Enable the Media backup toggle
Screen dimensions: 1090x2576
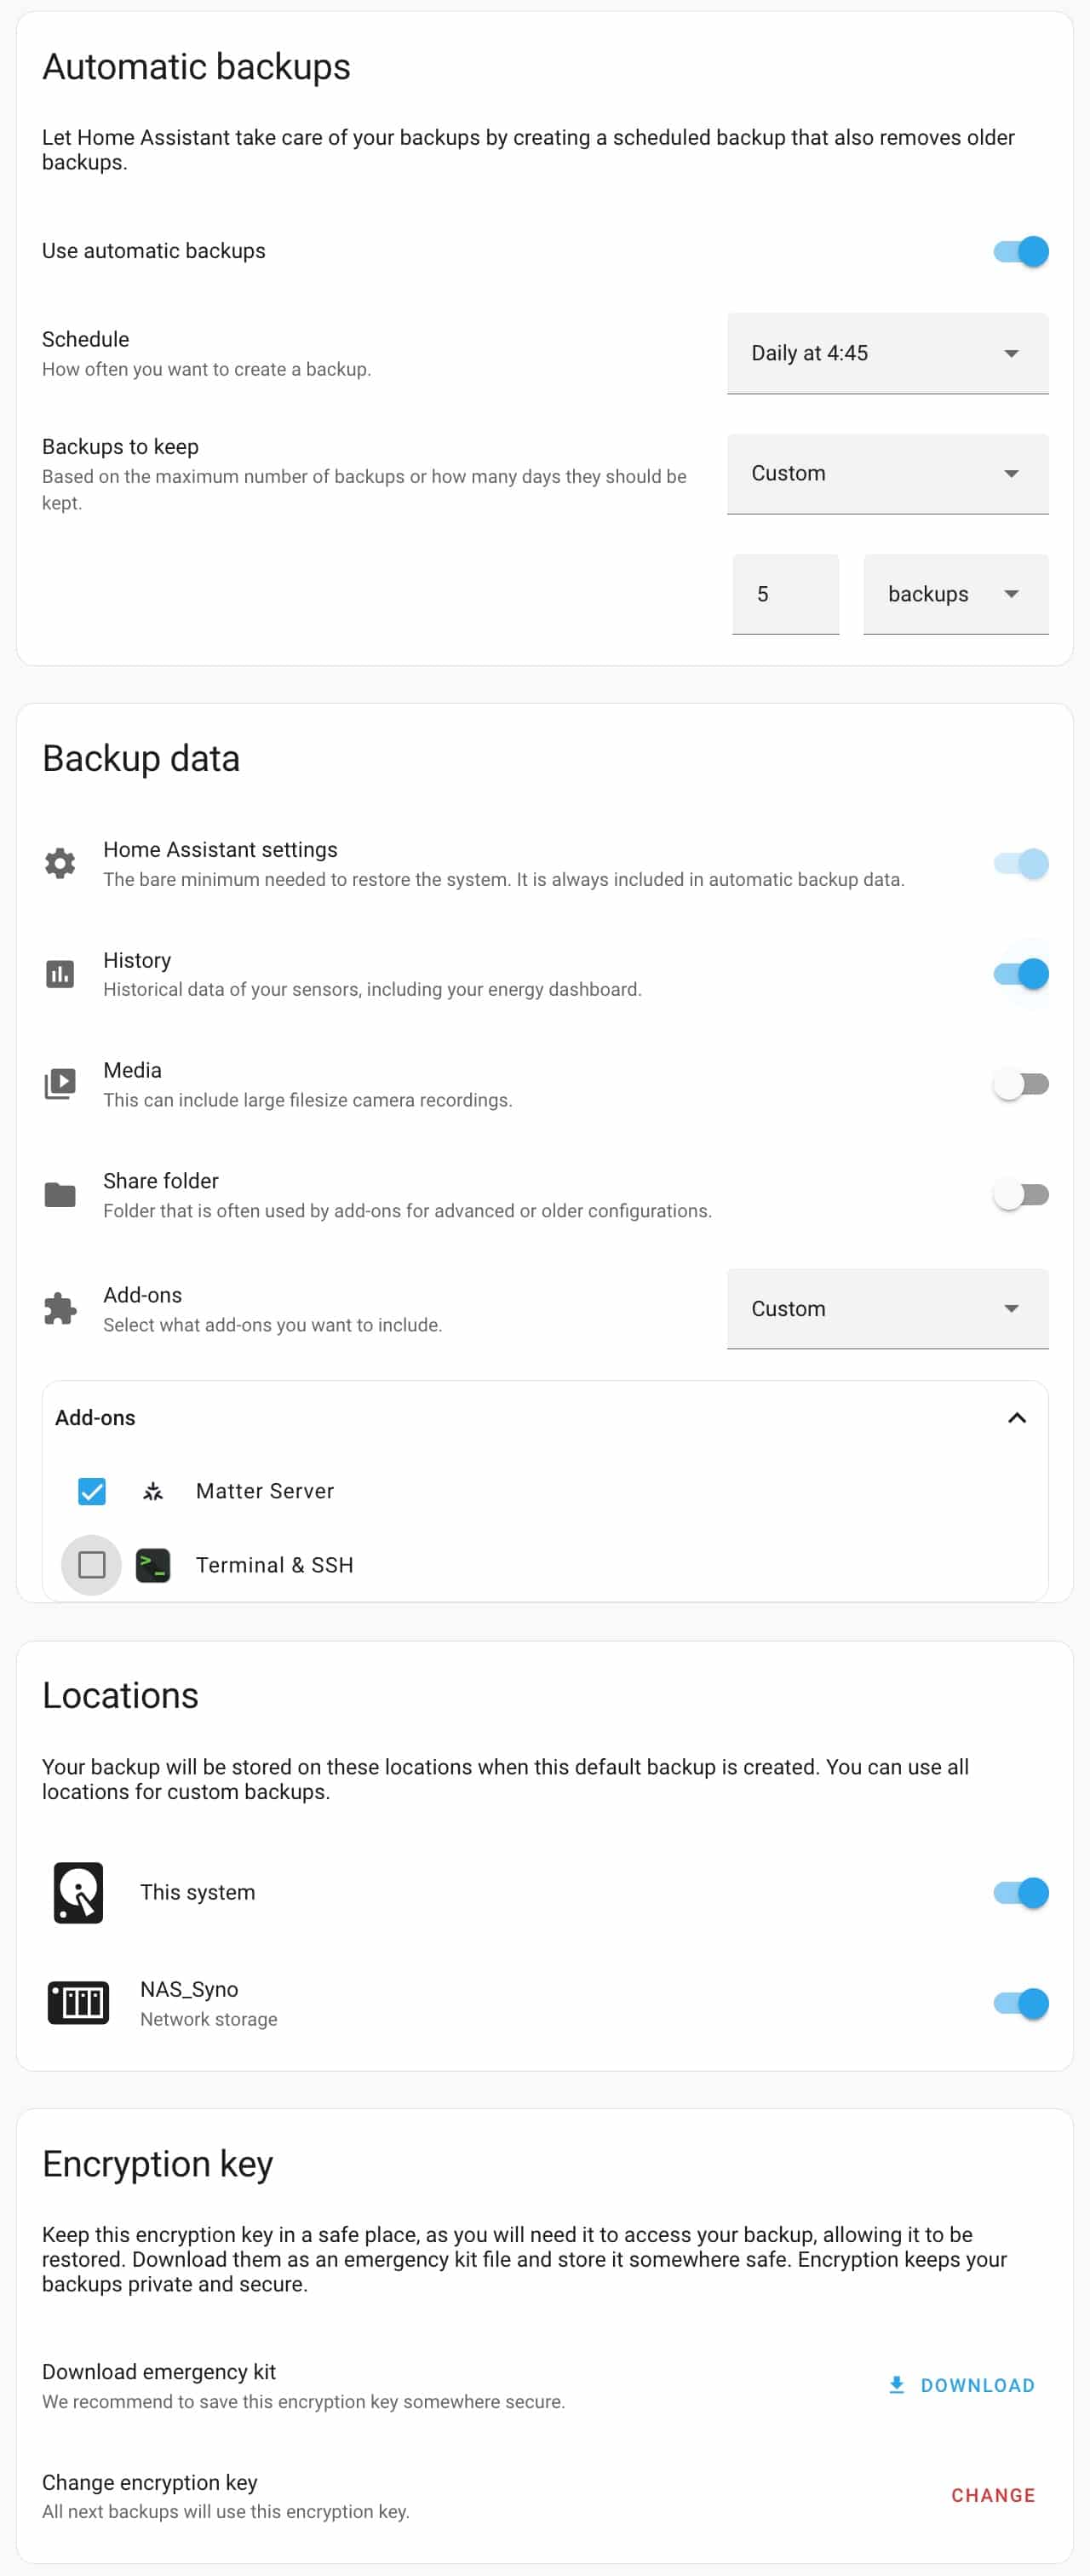(x=1021, y=1084)
